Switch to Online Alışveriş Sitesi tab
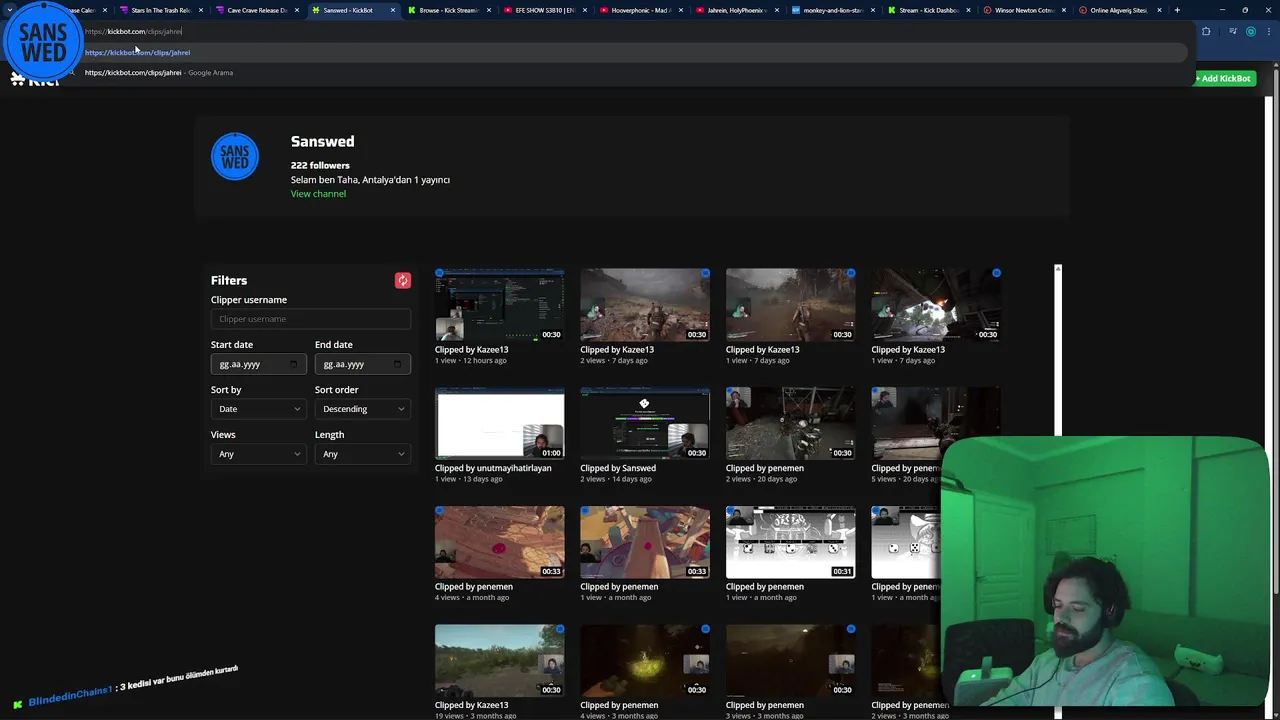Screen dimensions: 1280x720 1120,10
